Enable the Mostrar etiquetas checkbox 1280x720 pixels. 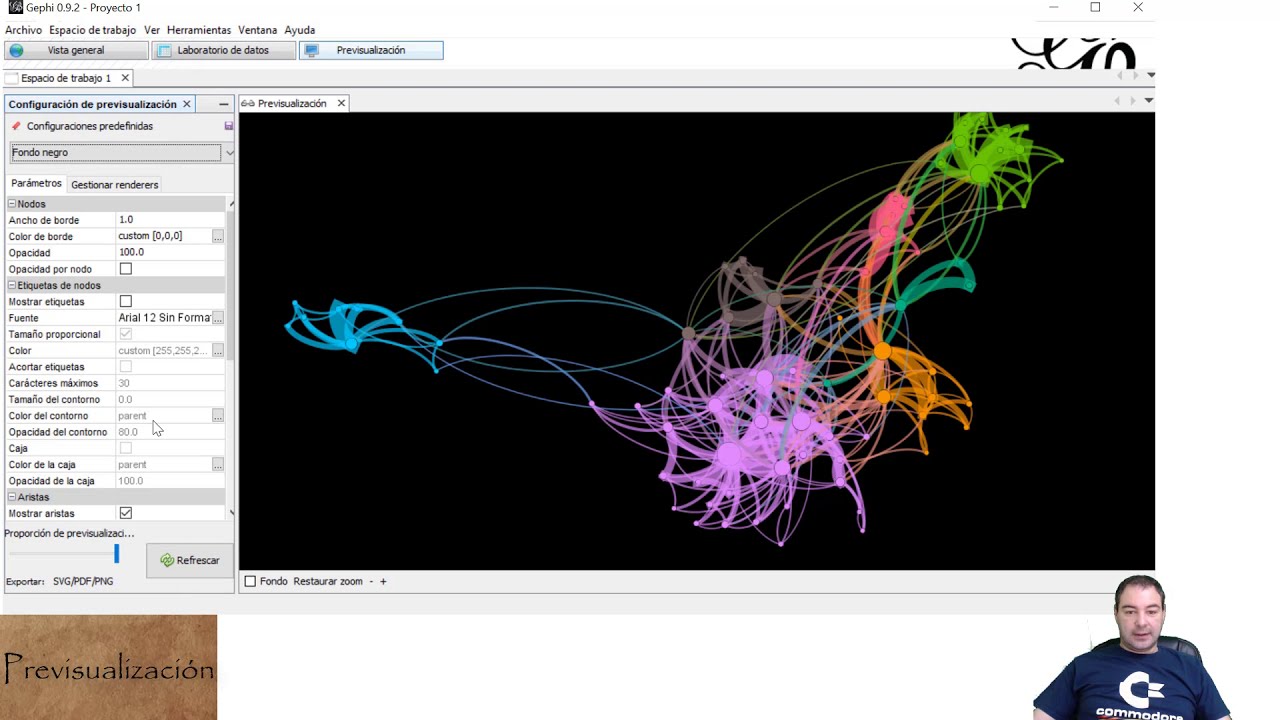(125, 301)
